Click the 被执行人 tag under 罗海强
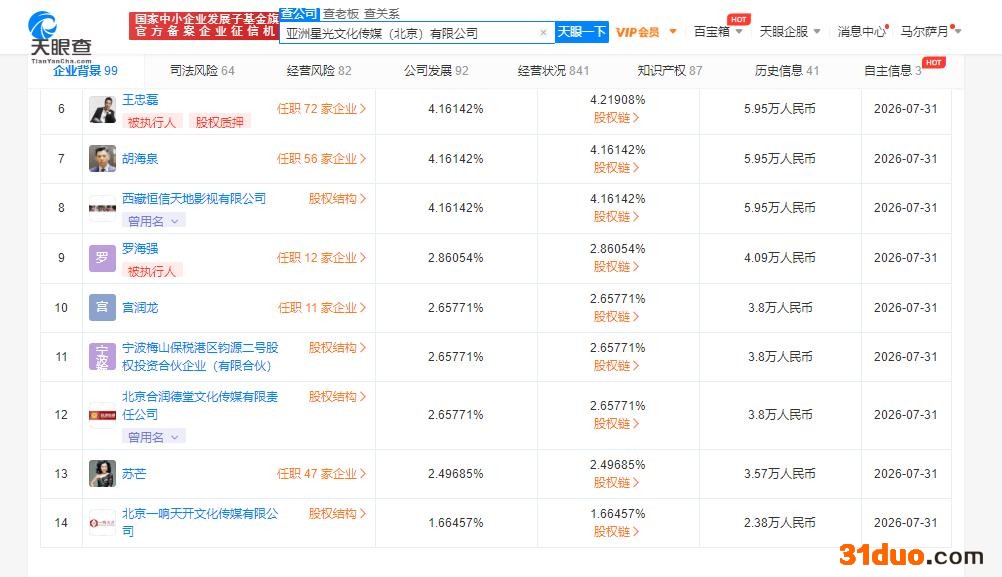Screen dimensions: 1002x577 (152, 271)
